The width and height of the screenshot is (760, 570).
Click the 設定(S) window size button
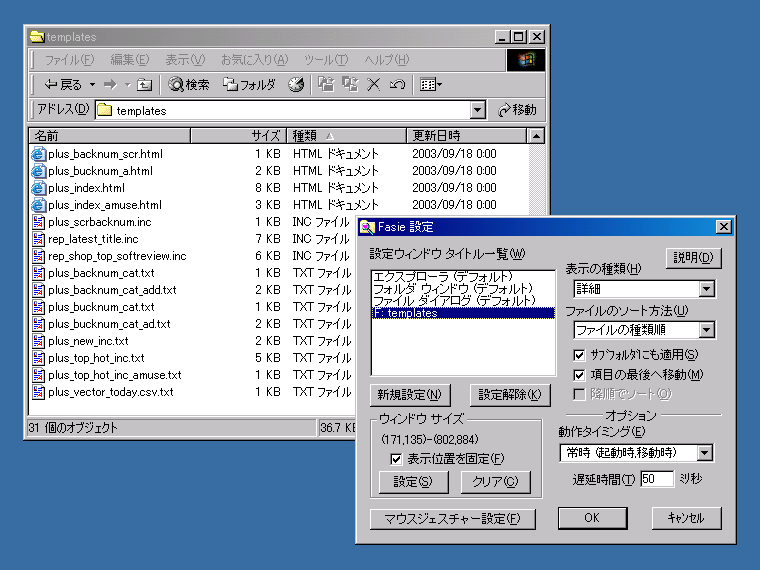pos(413,482)
